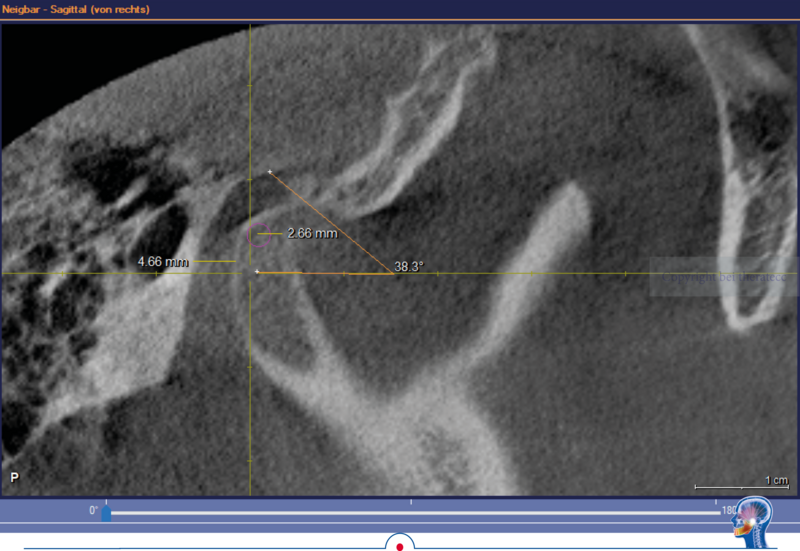Click the vertical yellow crosshair line
Screen dimensions: 800x551
coord(250,400)
